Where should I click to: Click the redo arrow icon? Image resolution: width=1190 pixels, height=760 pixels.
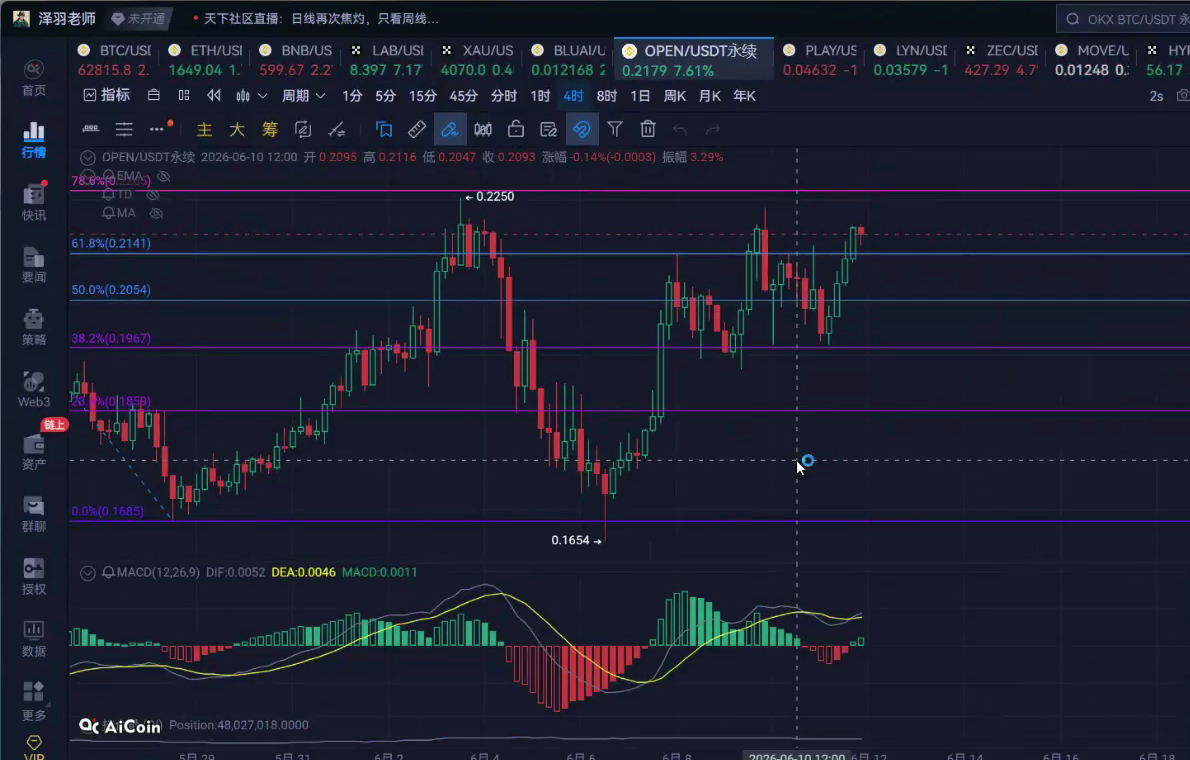(713, 131)
